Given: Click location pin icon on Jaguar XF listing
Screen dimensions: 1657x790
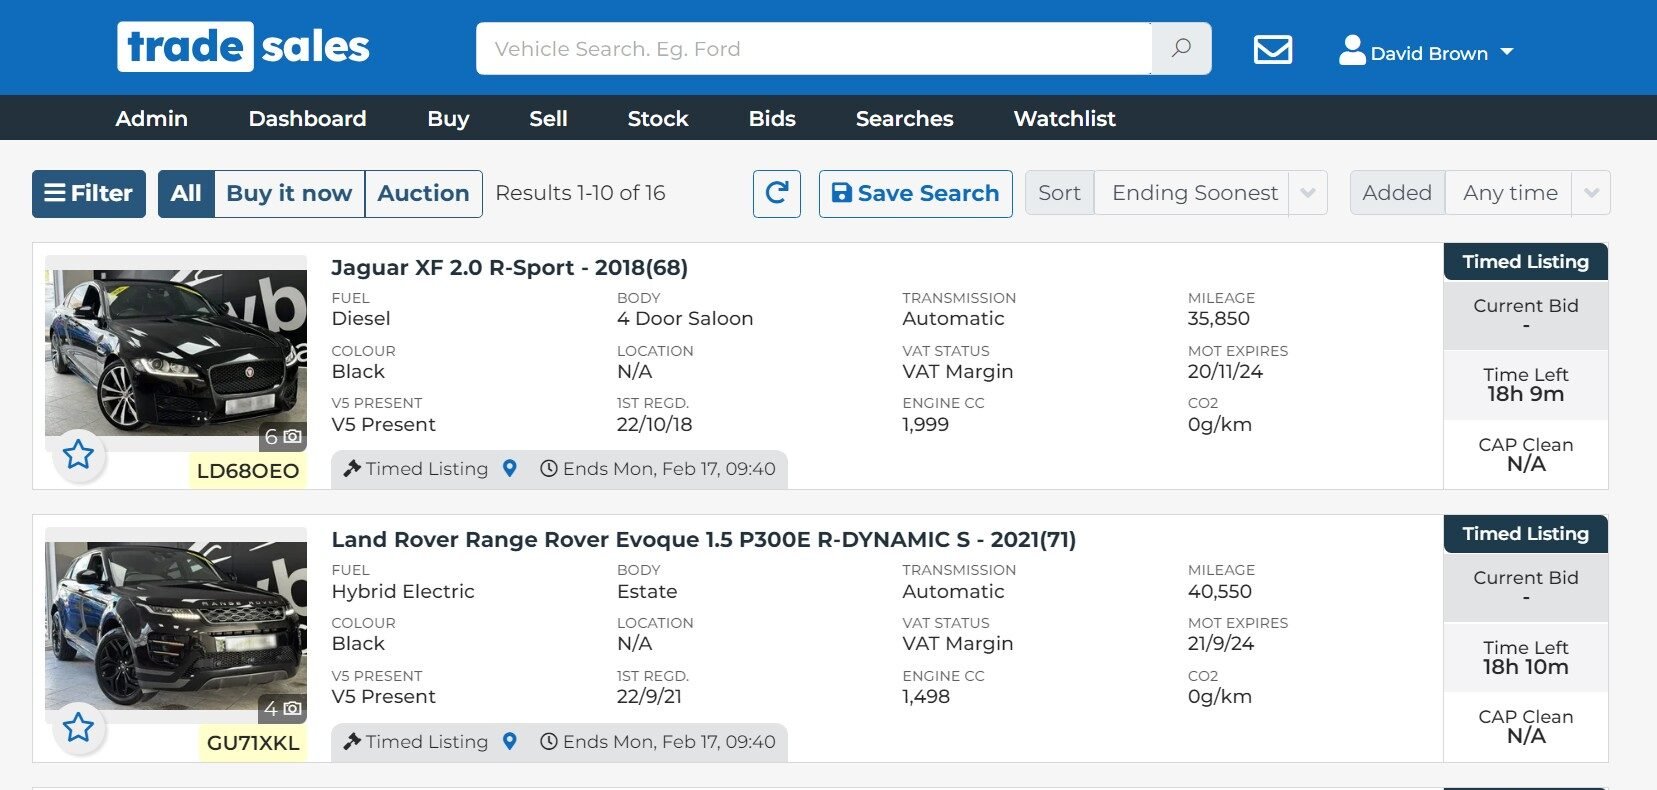Looking at the screenshot, I should pyautogui.click(x=510, y=468).
